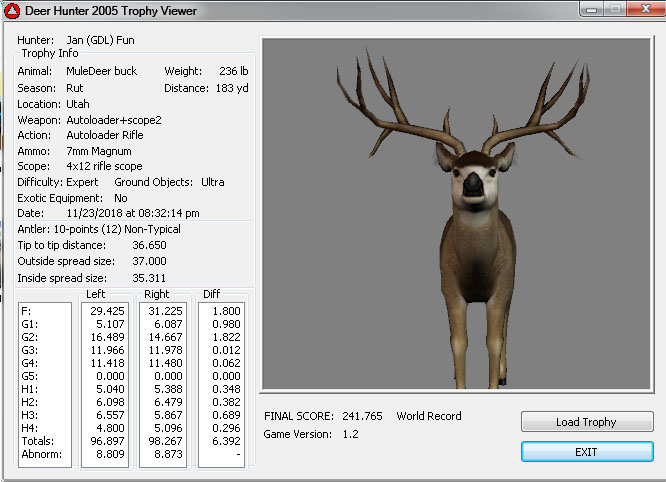The height and width of the screenshot is (482, 666).
Task: Click the date '11/23/2018 at 08:32:14 pm'
Action: (x=133, y=213)
